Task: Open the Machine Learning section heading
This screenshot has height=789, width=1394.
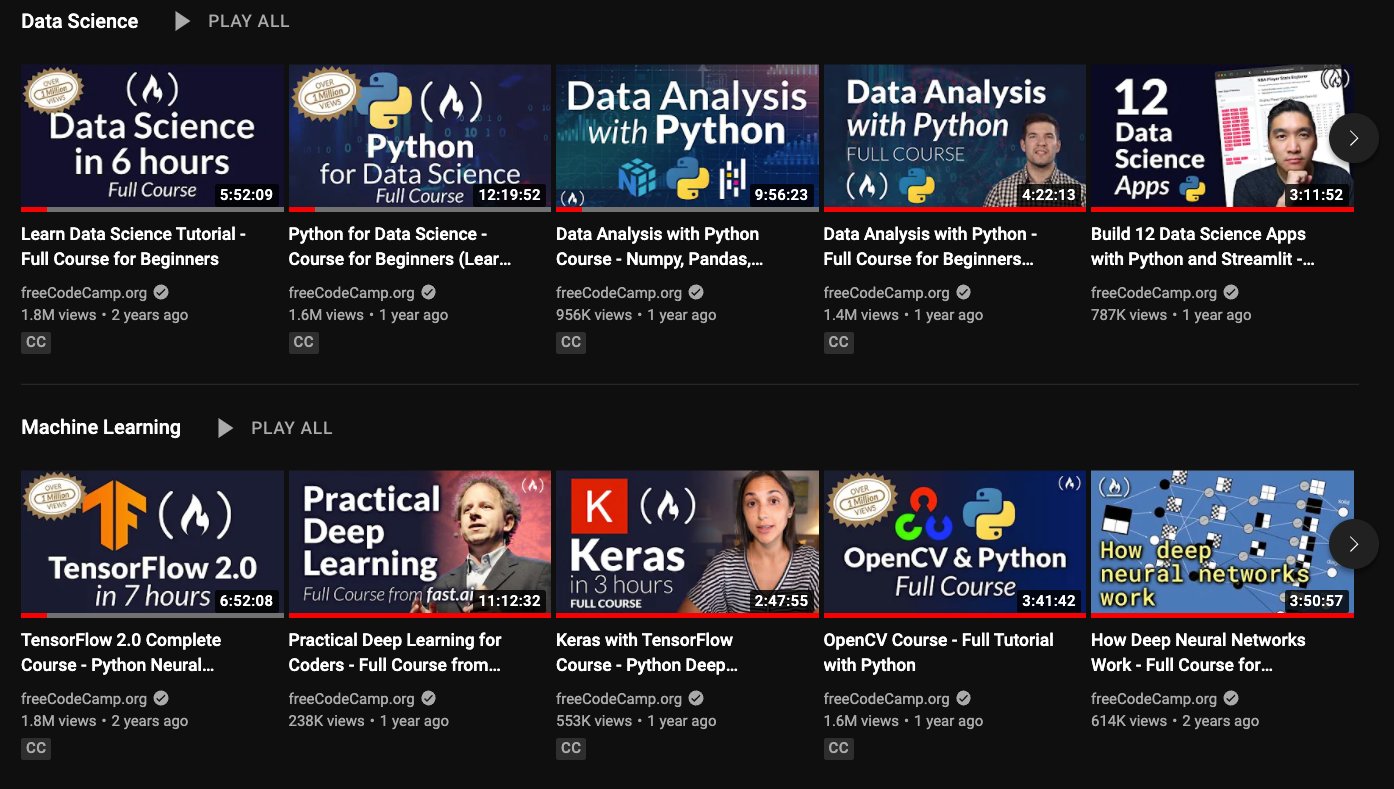Action: point(101,428)
